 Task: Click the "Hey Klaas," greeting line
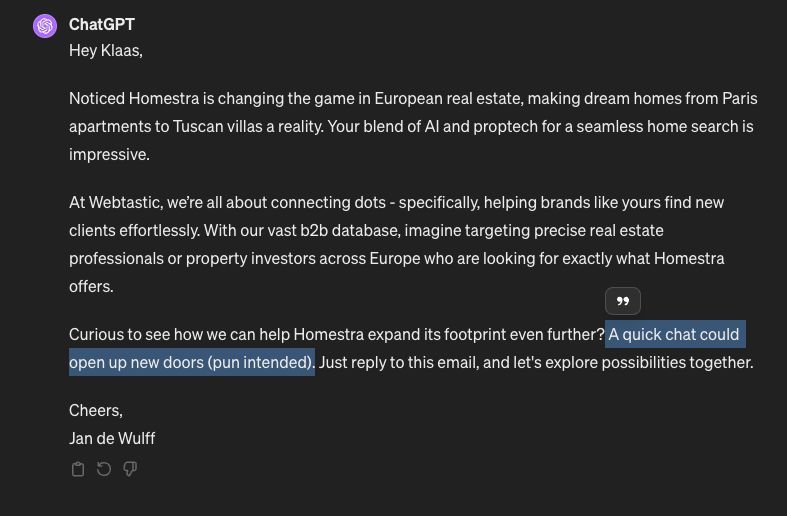point(106,50)
